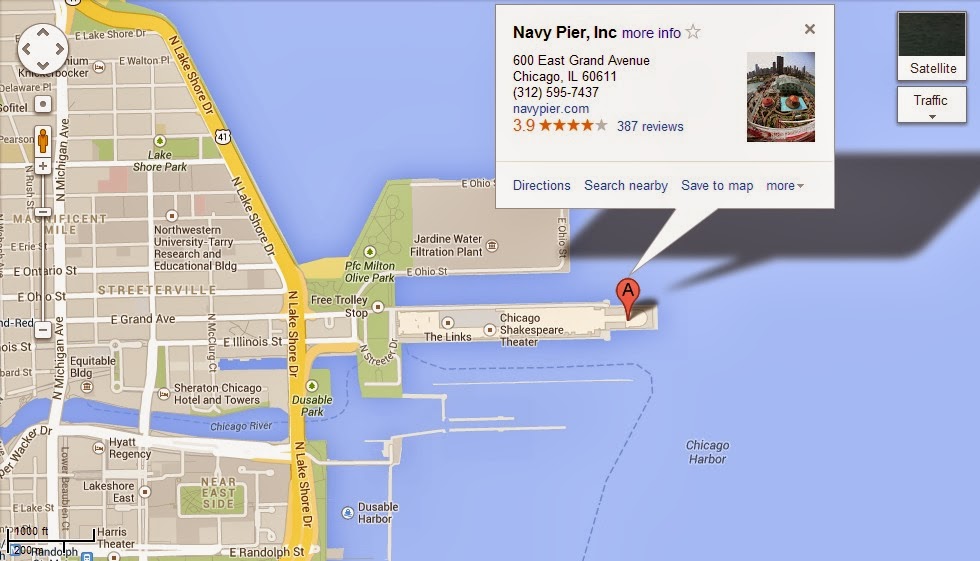
Task: Click the red marker A pin
Action: pos(628,299)
